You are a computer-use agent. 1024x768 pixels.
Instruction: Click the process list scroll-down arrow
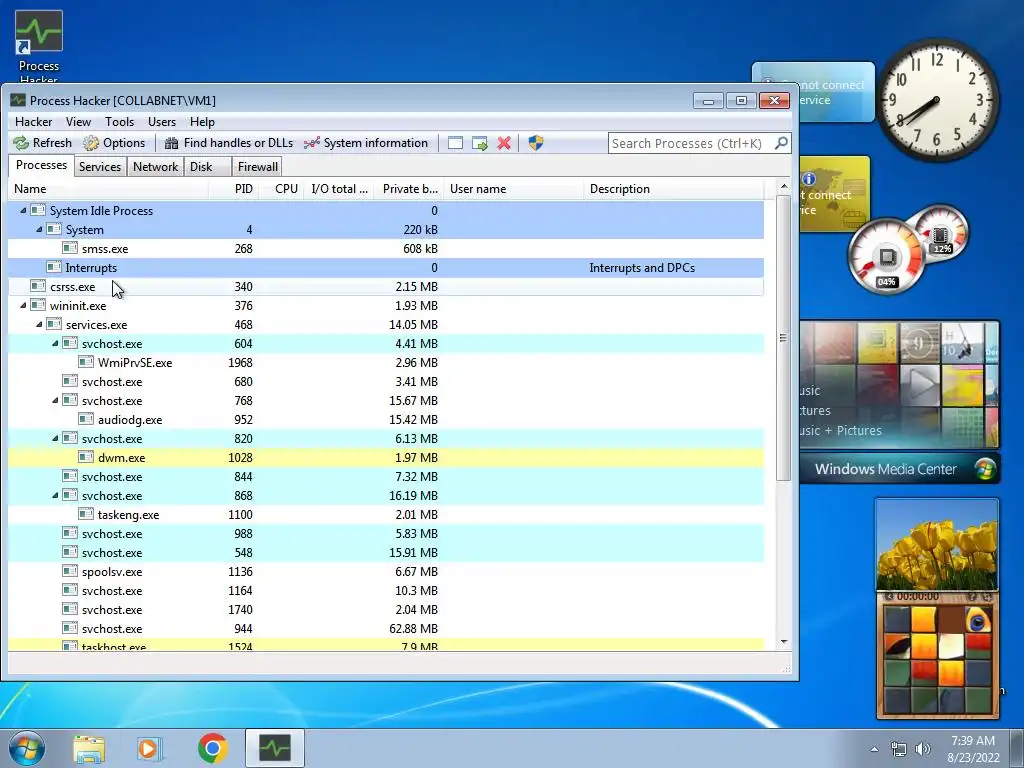[x=784, y=642]
